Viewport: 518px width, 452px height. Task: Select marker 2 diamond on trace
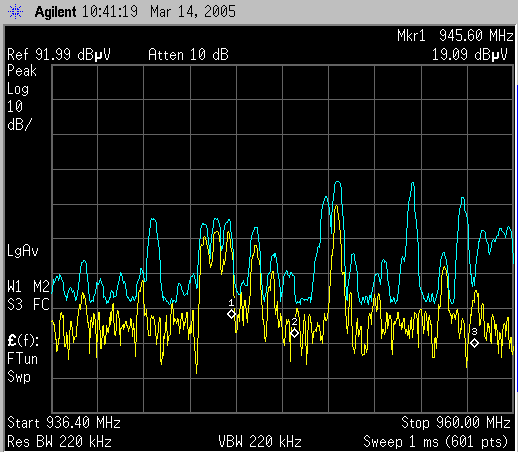click(x=294, y=333)
